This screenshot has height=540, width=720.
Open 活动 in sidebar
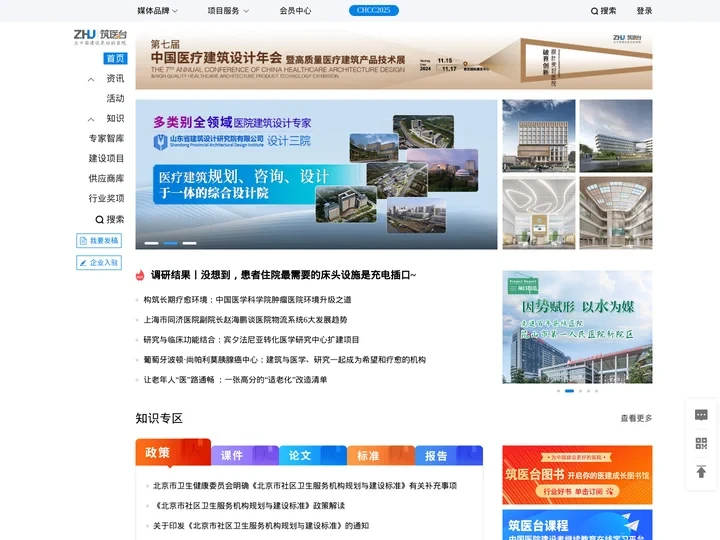click(x=115, y=98)
